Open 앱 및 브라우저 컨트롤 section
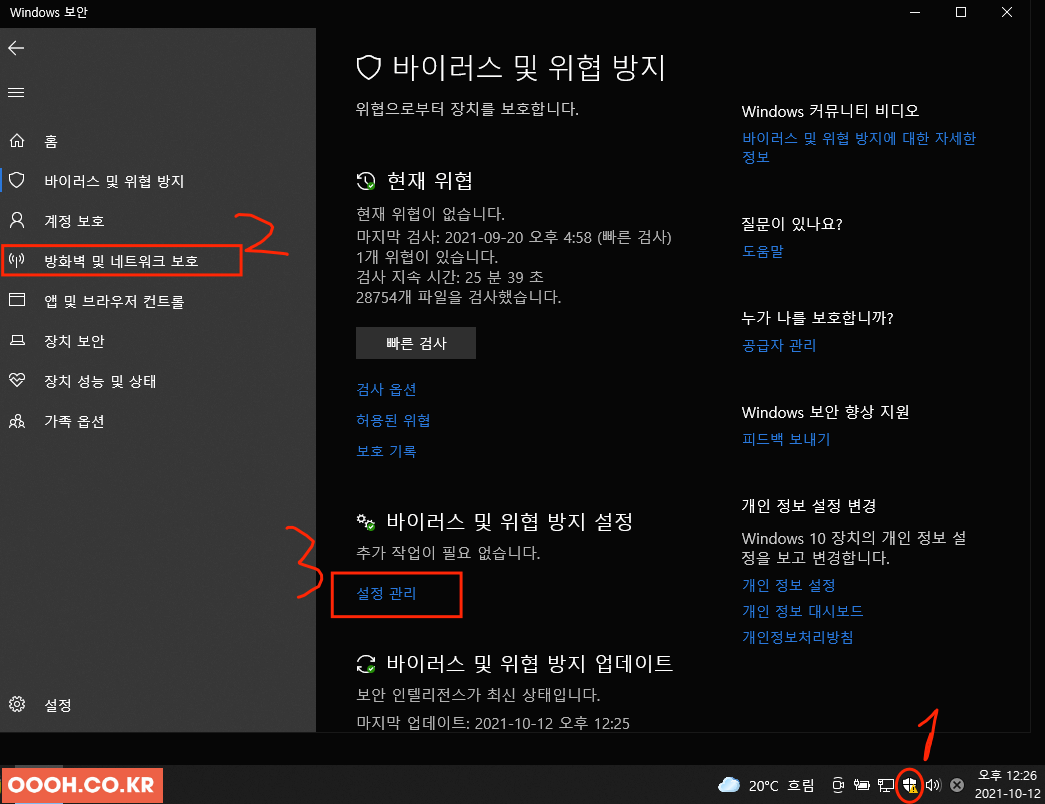The height and width of the screenshot is (804, 1045). (114, 301)
